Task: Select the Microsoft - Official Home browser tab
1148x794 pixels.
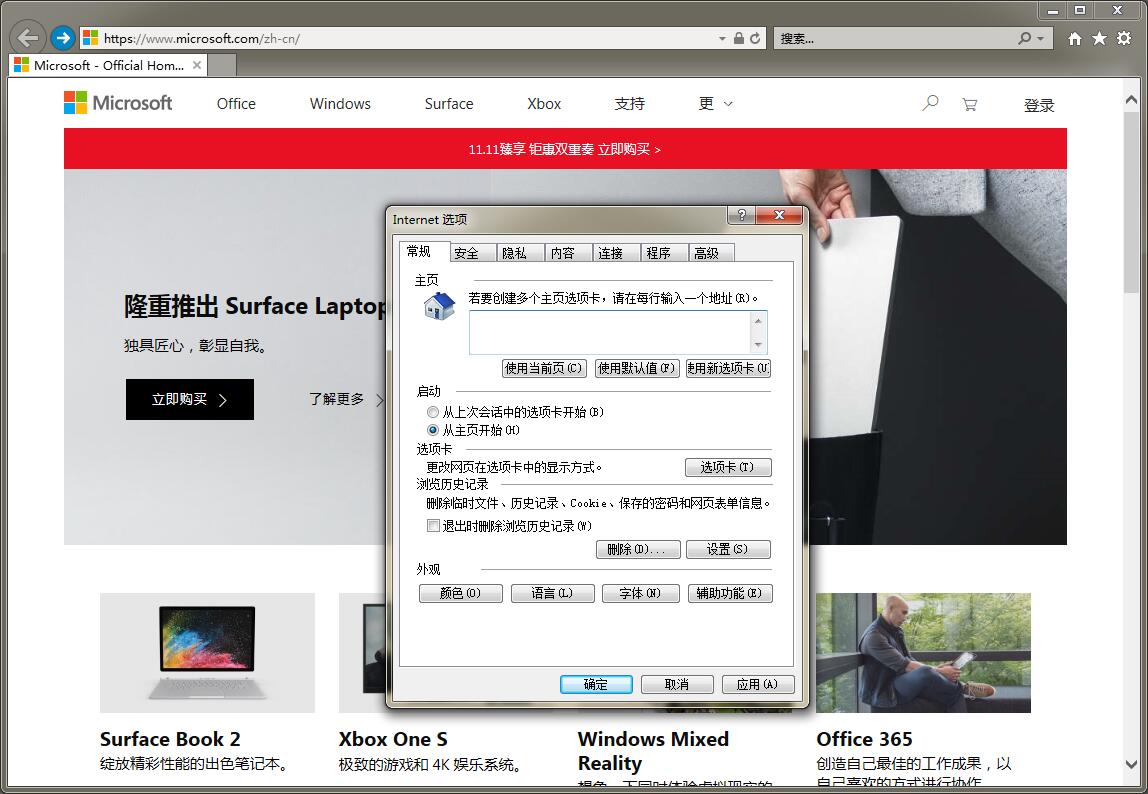Action: click(x=108, y=65)
